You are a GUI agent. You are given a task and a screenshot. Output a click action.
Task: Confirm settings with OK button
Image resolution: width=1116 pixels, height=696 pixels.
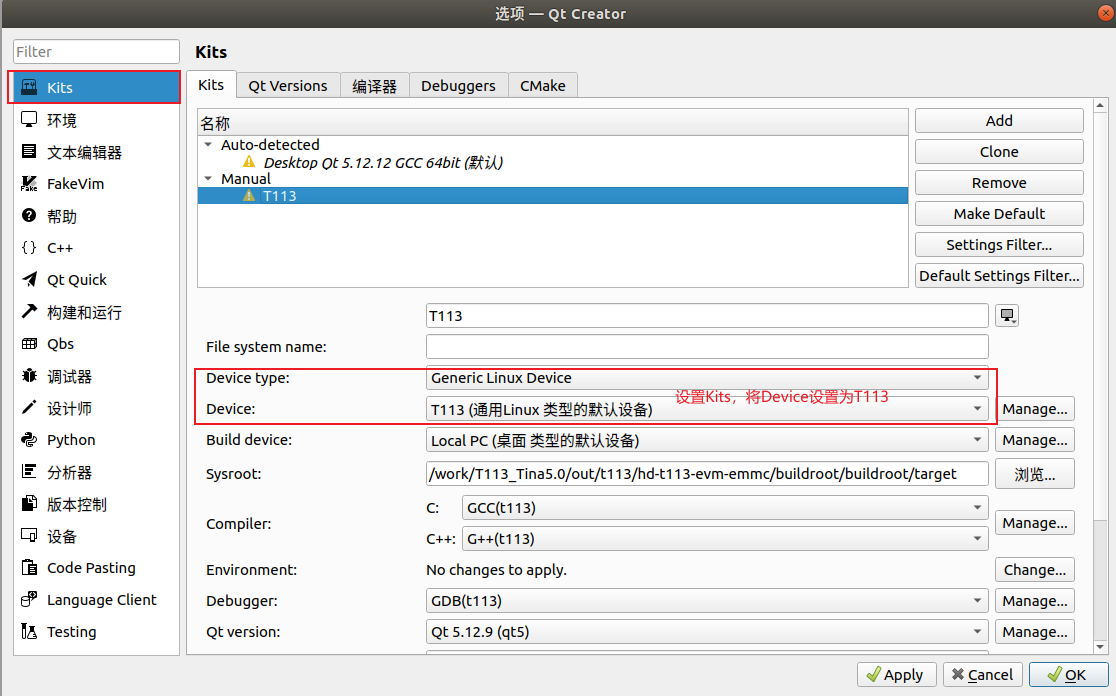coord(1068,675)
